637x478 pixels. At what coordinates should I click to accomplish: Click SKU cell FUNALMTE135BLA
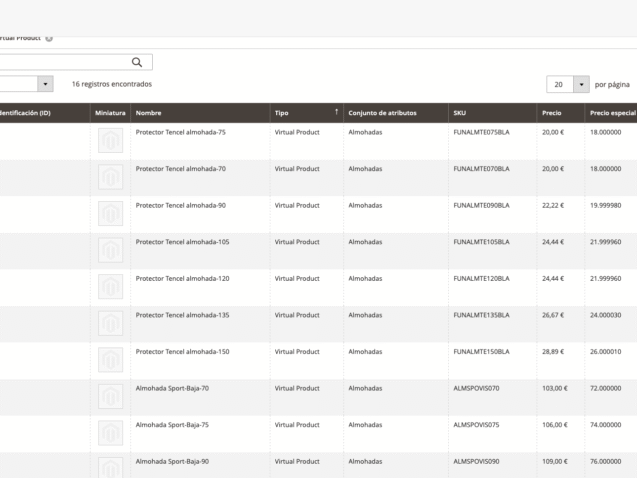click(x=481, y=315)
